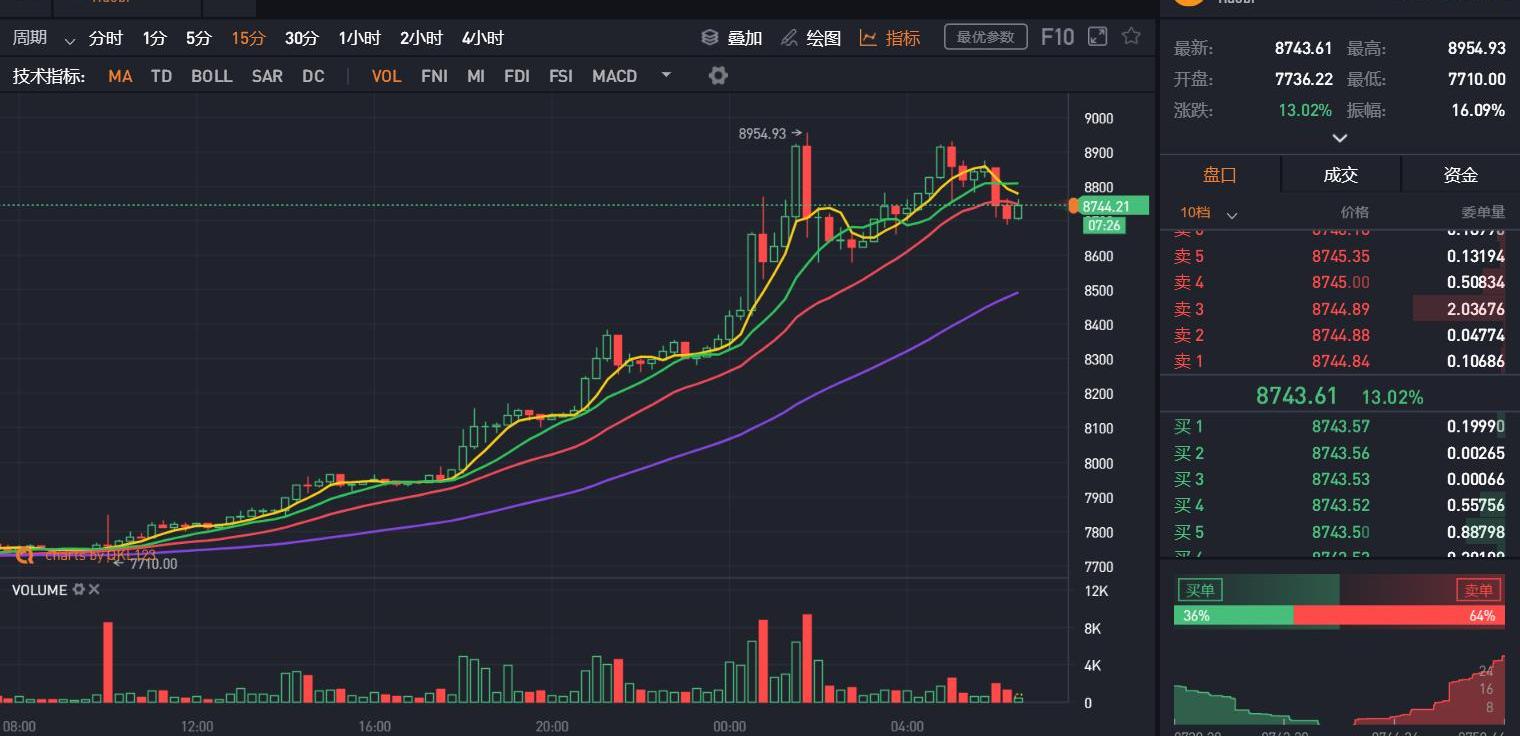Open VOLUME panel settings gear
The width and height of the screenshot is (1520, 736).
[x=79, y=590]
